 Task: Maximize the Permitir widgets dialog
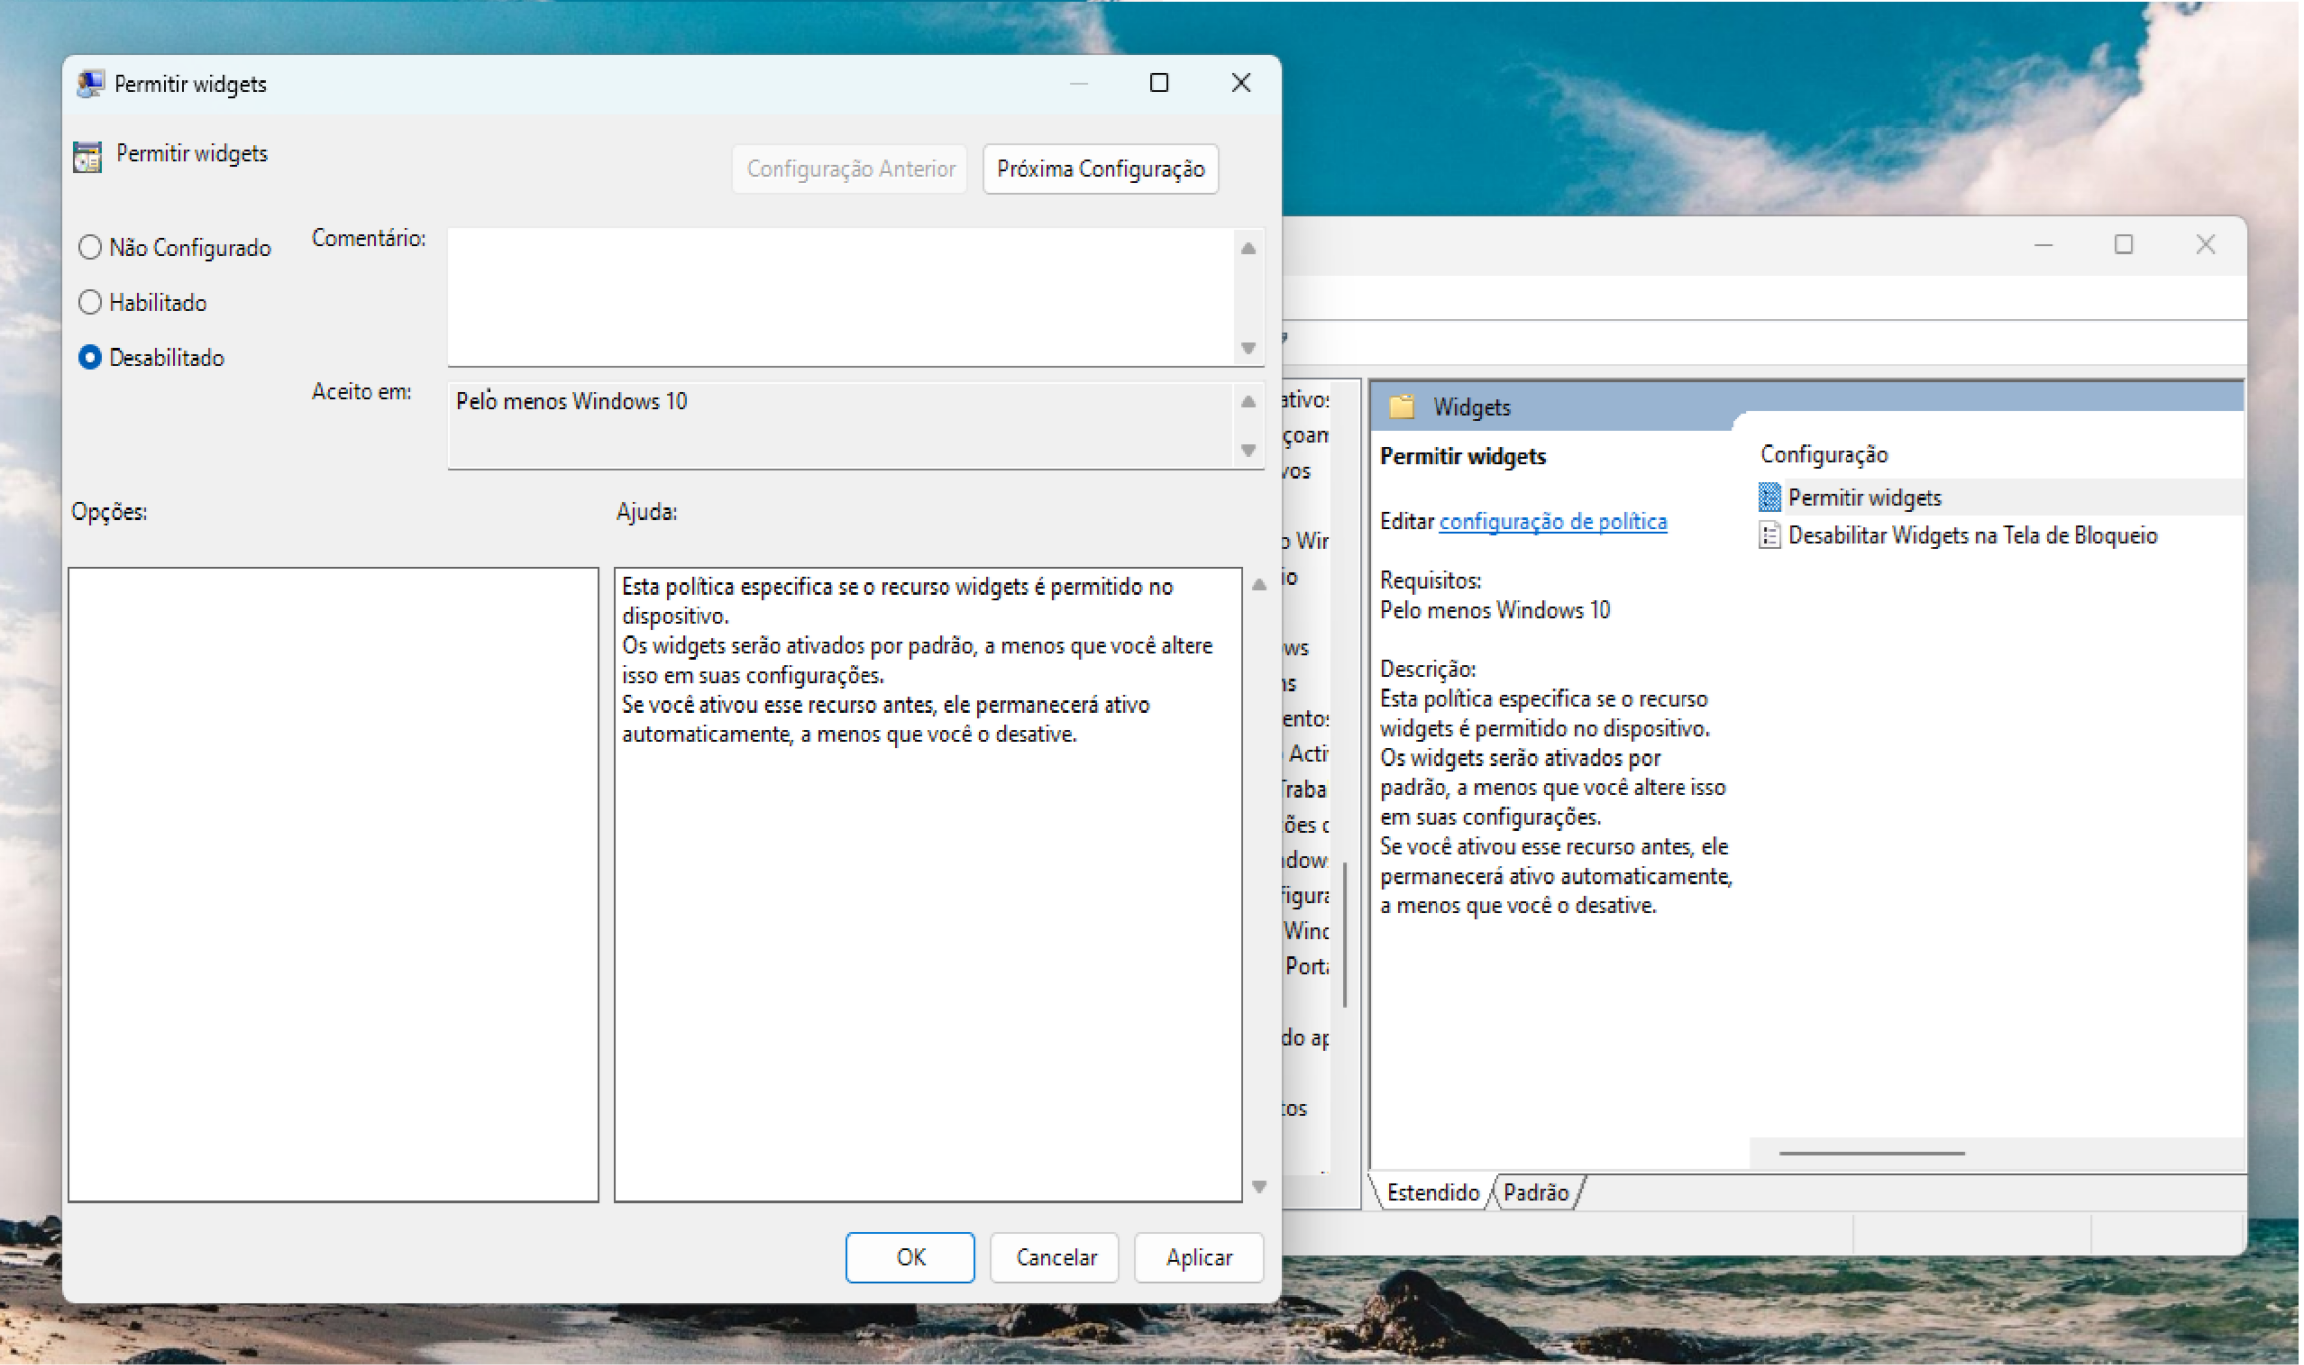point(1159,83)
